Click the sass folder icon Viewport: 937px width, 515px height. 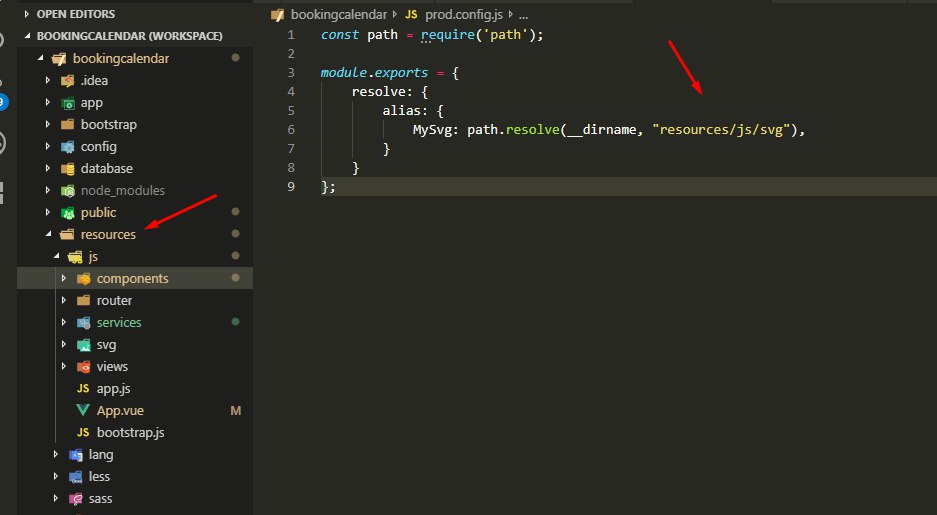click(76, 499)
